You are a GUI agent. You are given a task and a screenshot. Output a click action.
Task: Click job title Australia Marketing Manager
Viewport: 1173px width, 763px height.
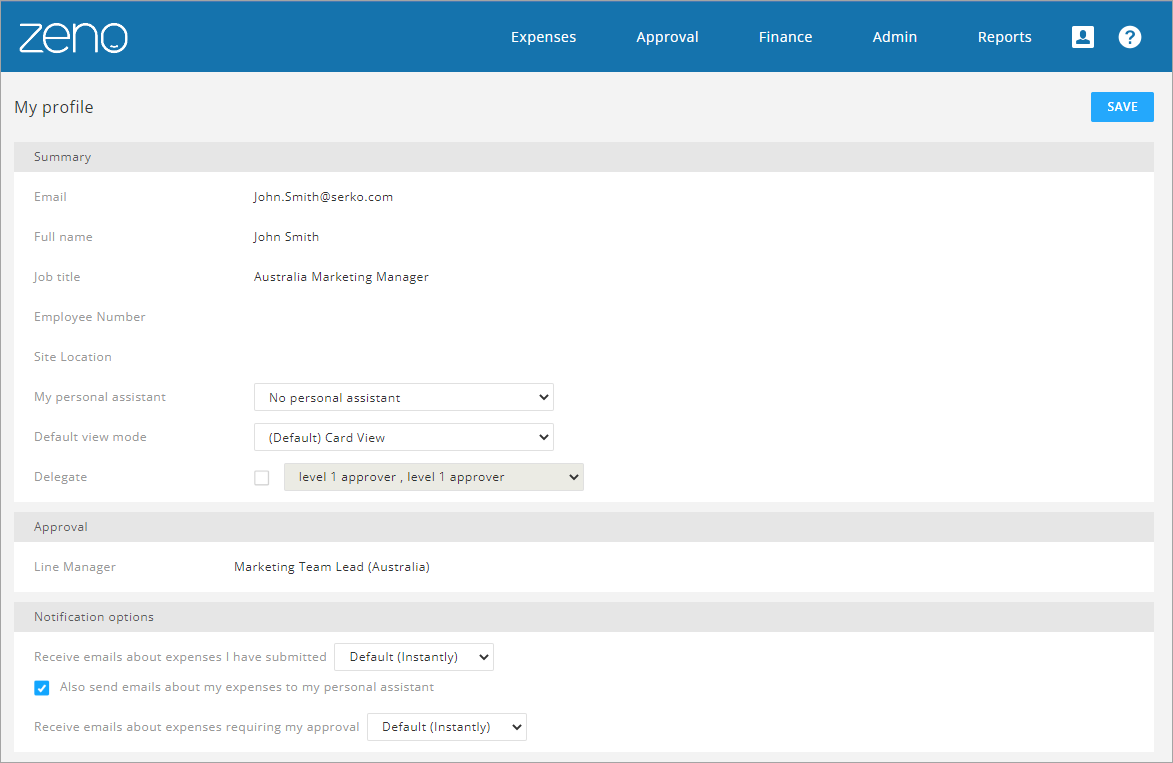click(341, 277)
